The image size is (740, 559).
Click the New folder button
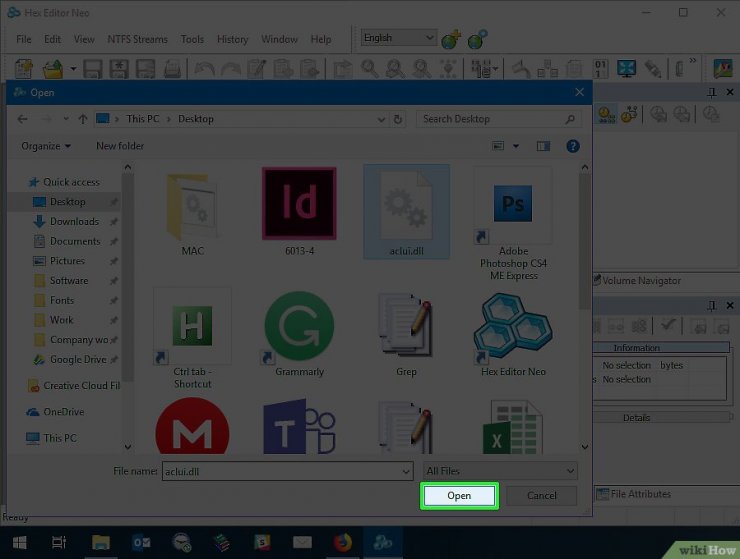coord(120,146)
